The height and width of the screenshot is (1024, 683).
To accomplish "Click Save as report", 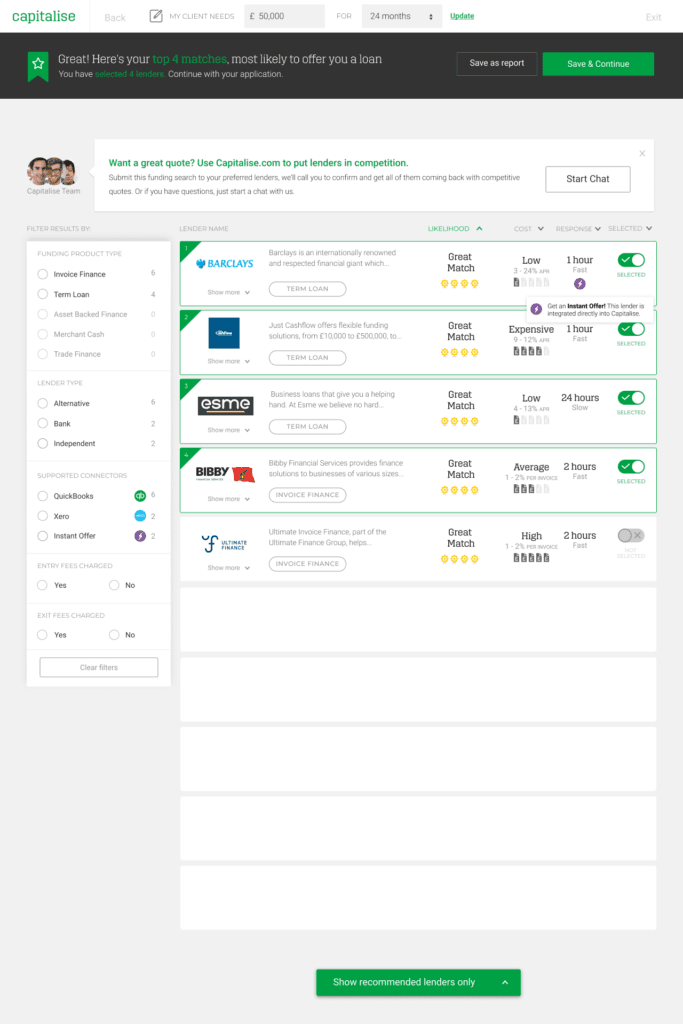I will [x=496, y=63].
